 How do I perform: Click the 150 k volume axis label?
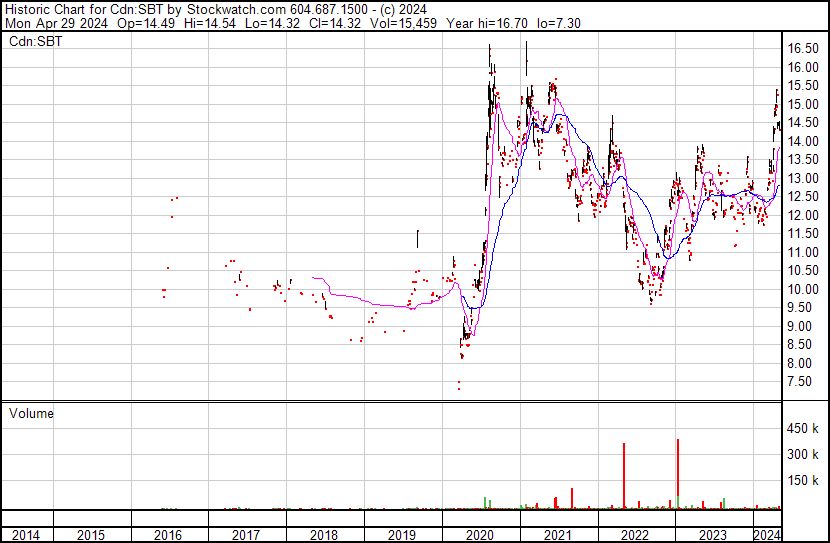[x=803, y=480]
